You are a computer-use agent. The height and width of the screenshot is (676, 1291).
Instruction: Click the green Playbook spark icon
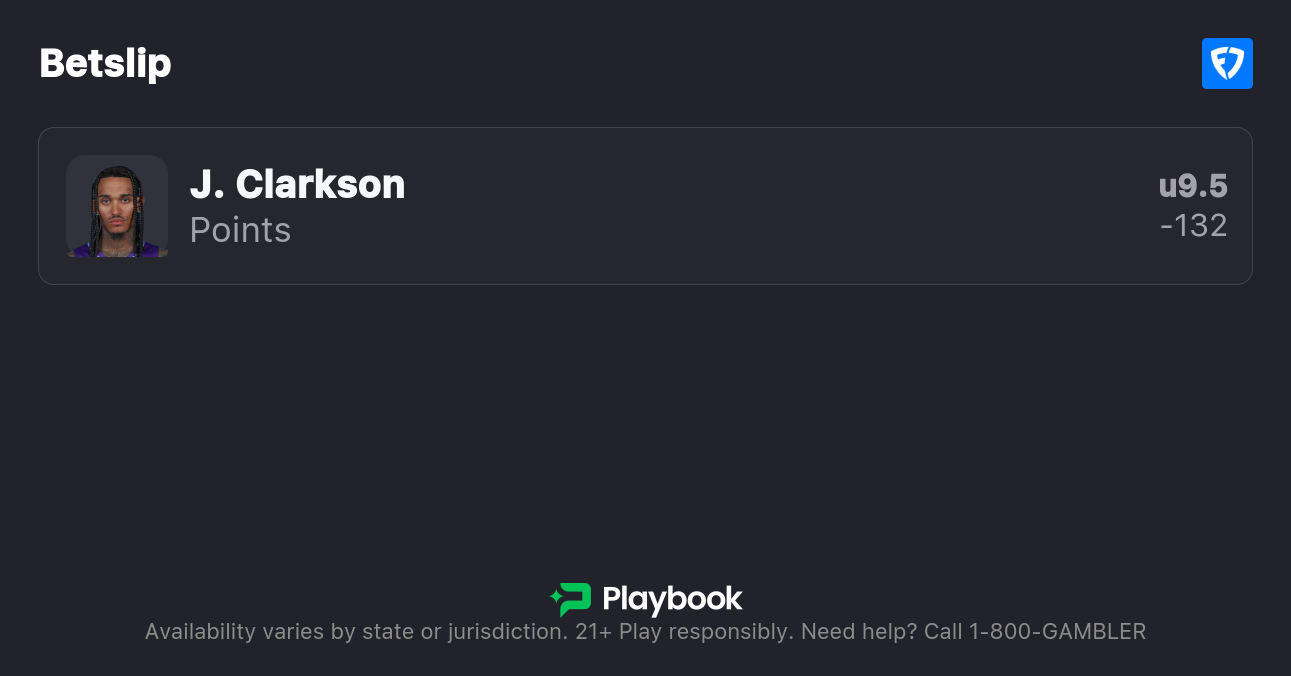pyautogui.click(x=570, y=599)
